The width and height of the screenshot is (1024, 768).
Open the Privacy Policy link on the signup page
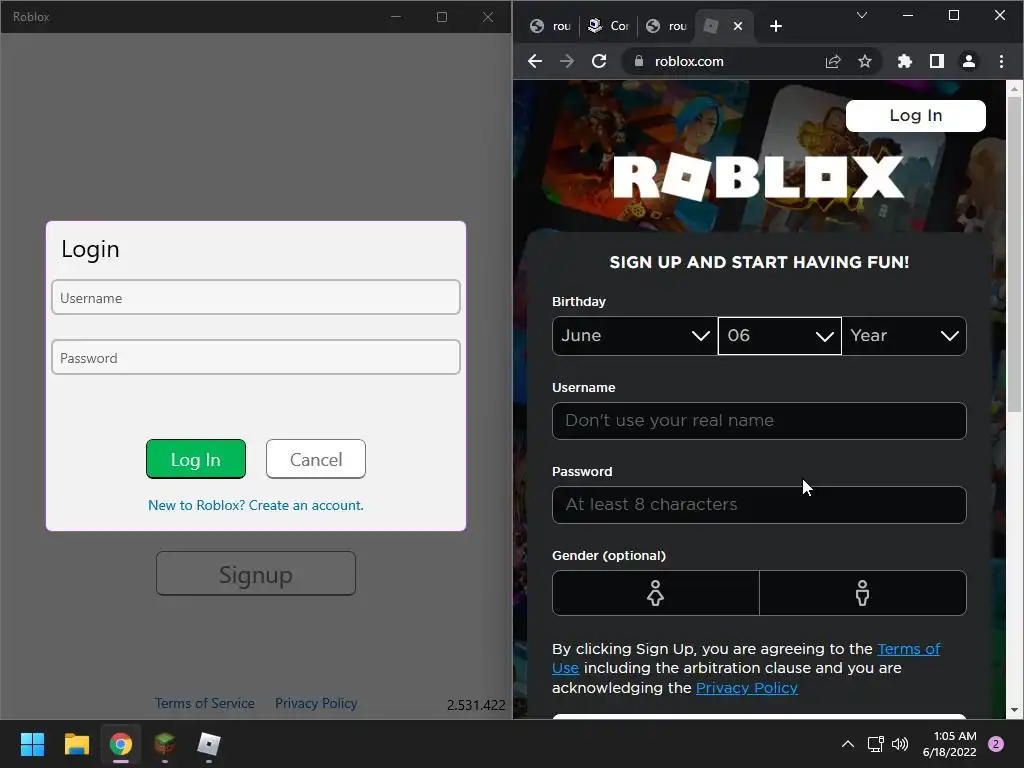coord(746,688)
